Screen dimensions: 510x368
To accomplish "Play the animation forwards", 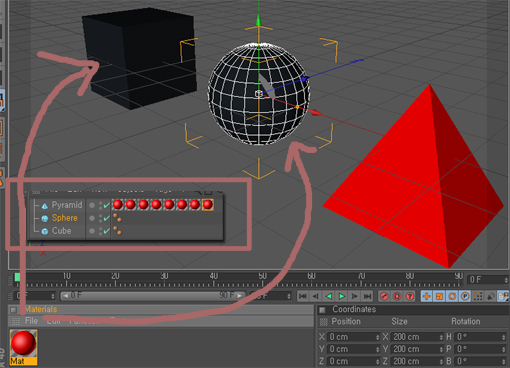I will [x=342, y=296].
